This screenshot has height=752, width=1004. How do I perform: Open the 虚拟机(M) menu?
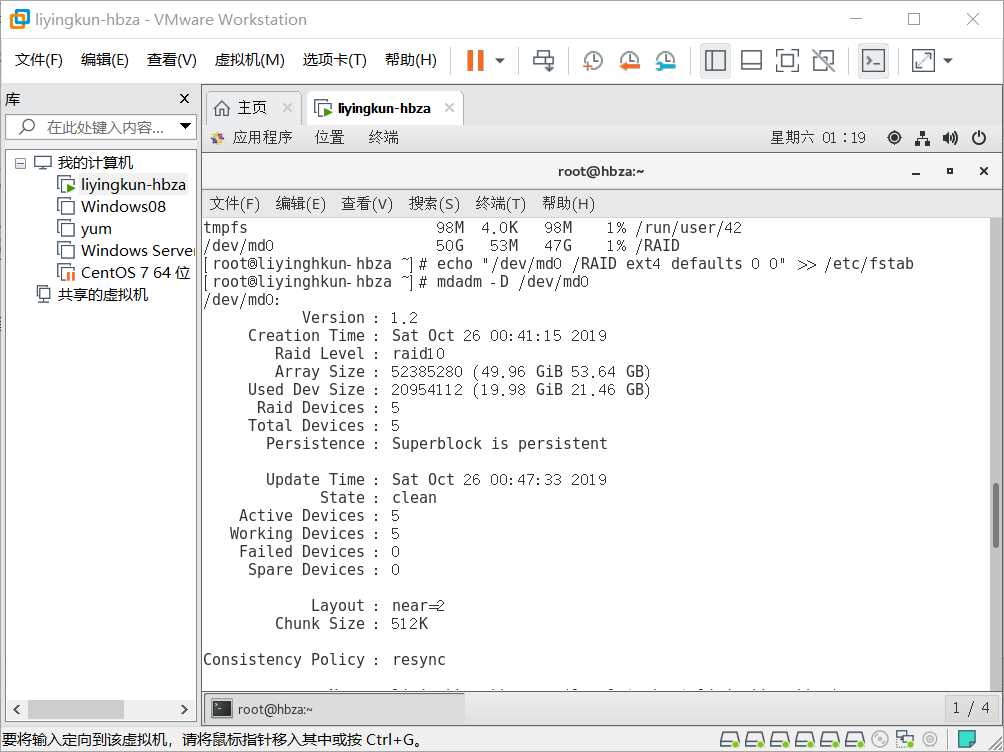(x=249, y=60)
